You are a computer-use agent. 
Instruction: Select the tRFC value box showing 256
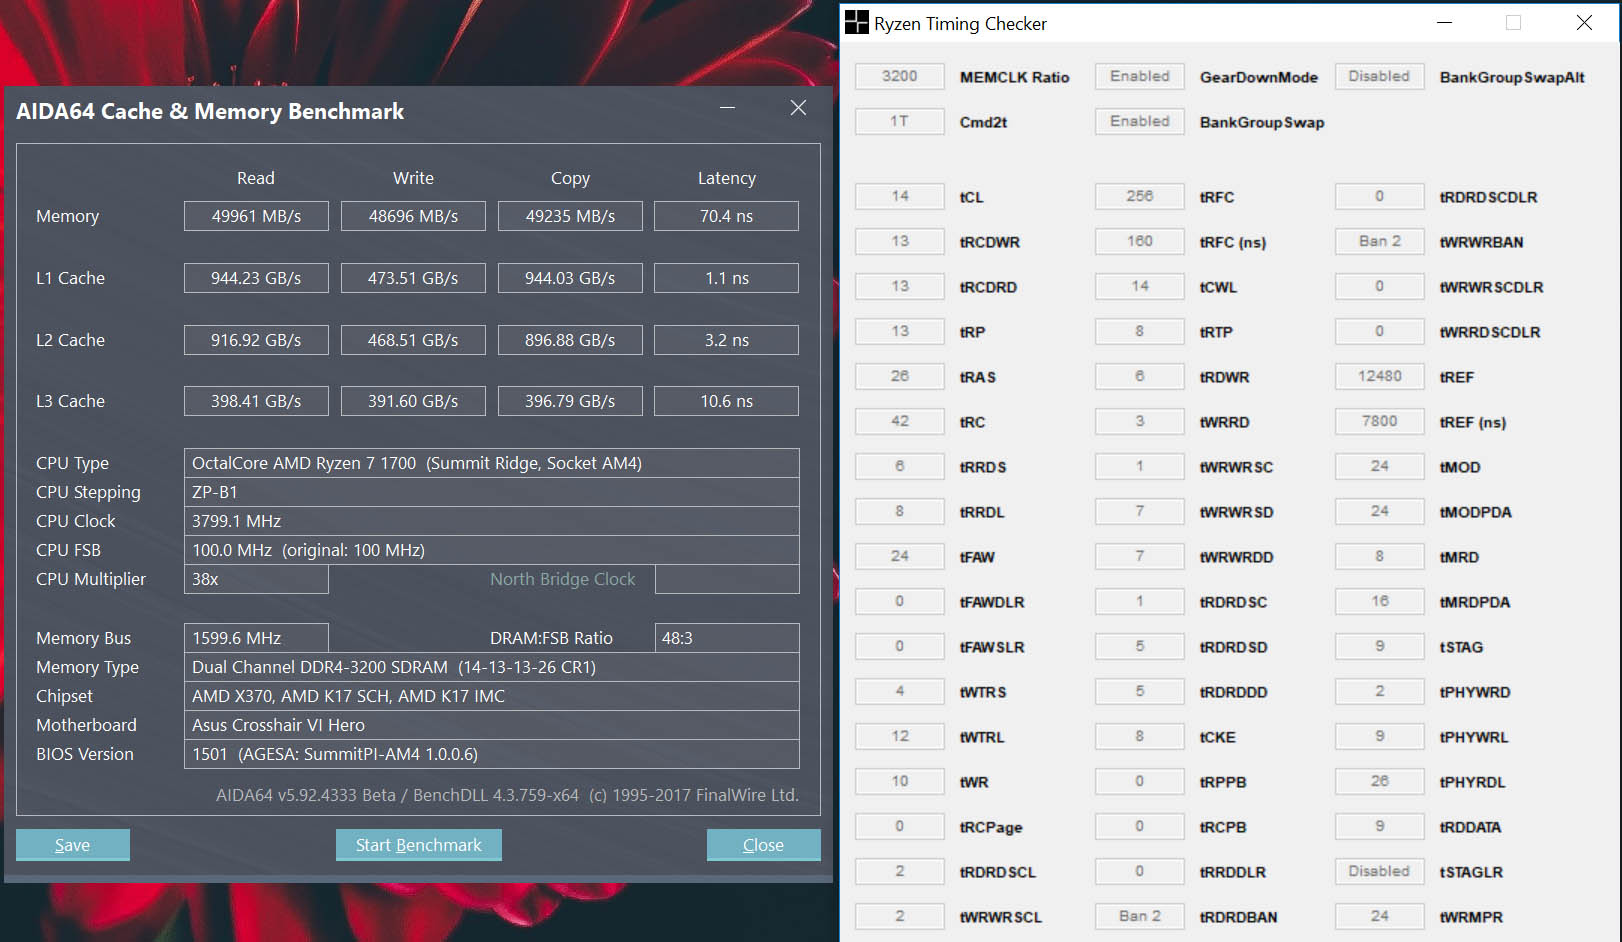pos(1140,196)
